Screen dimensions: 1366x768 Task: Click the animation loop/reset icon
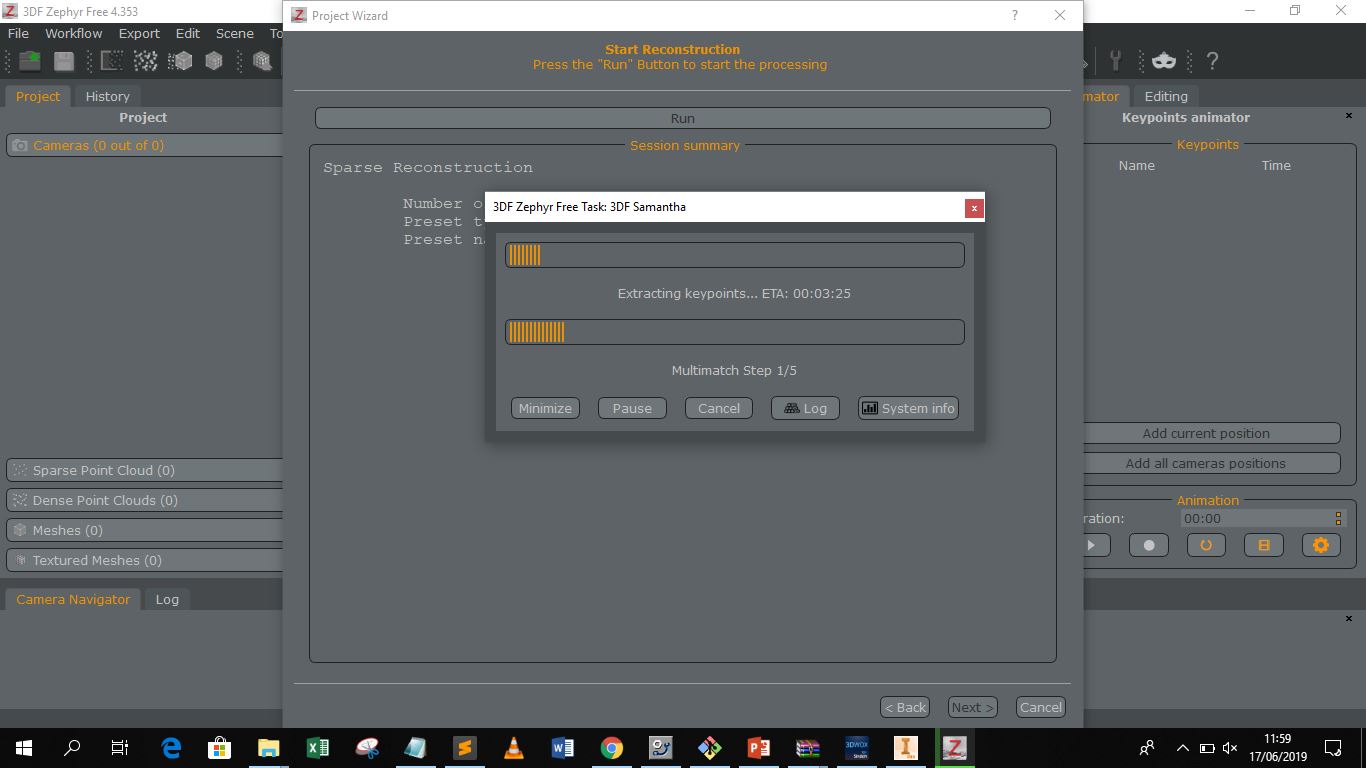1206,545
